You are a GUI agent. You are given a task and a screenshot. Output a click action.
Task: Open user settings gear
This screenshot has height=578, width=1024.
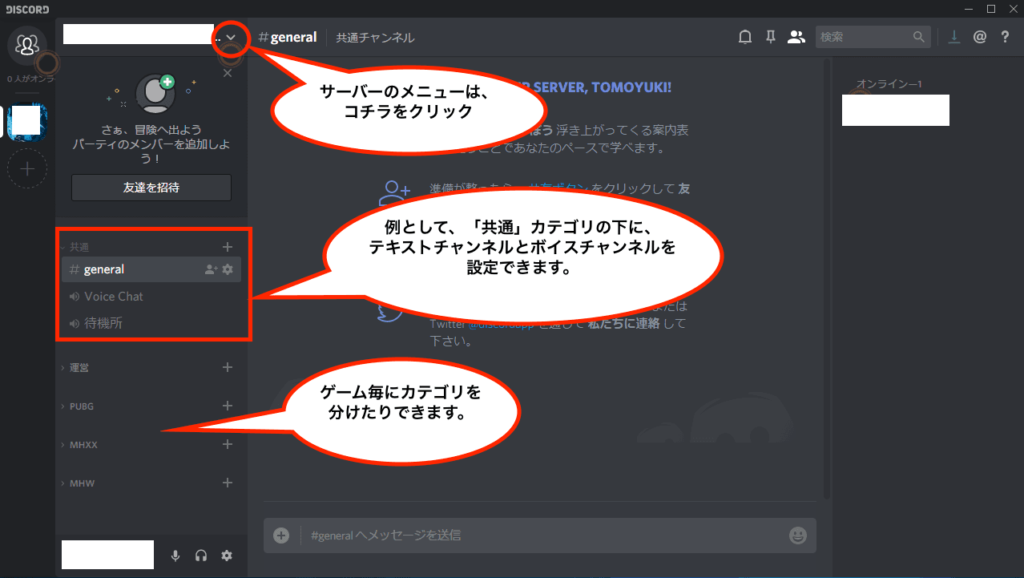tap(227, 556)
